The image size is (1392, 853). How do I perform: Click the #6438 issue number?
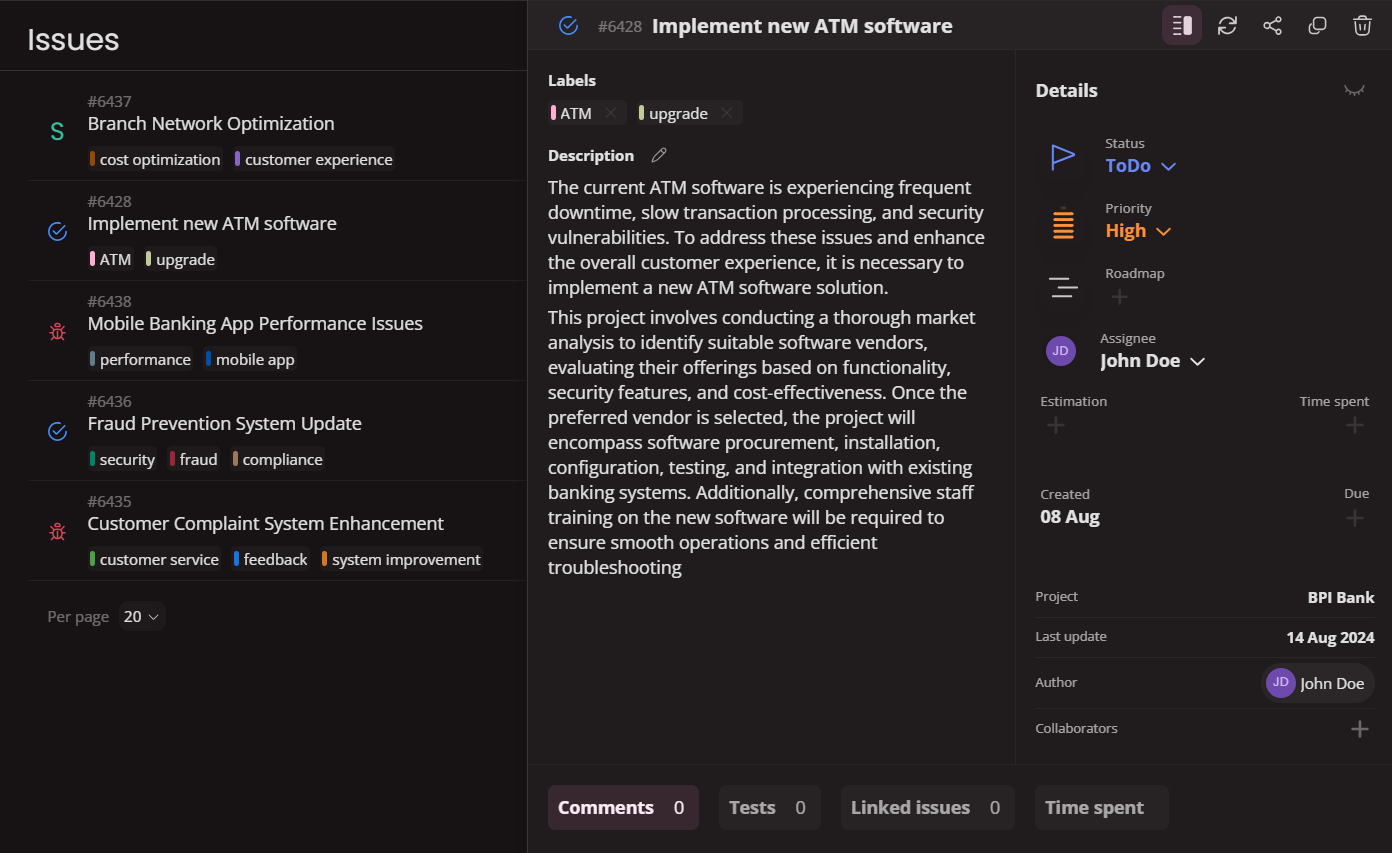pos(109,302)
